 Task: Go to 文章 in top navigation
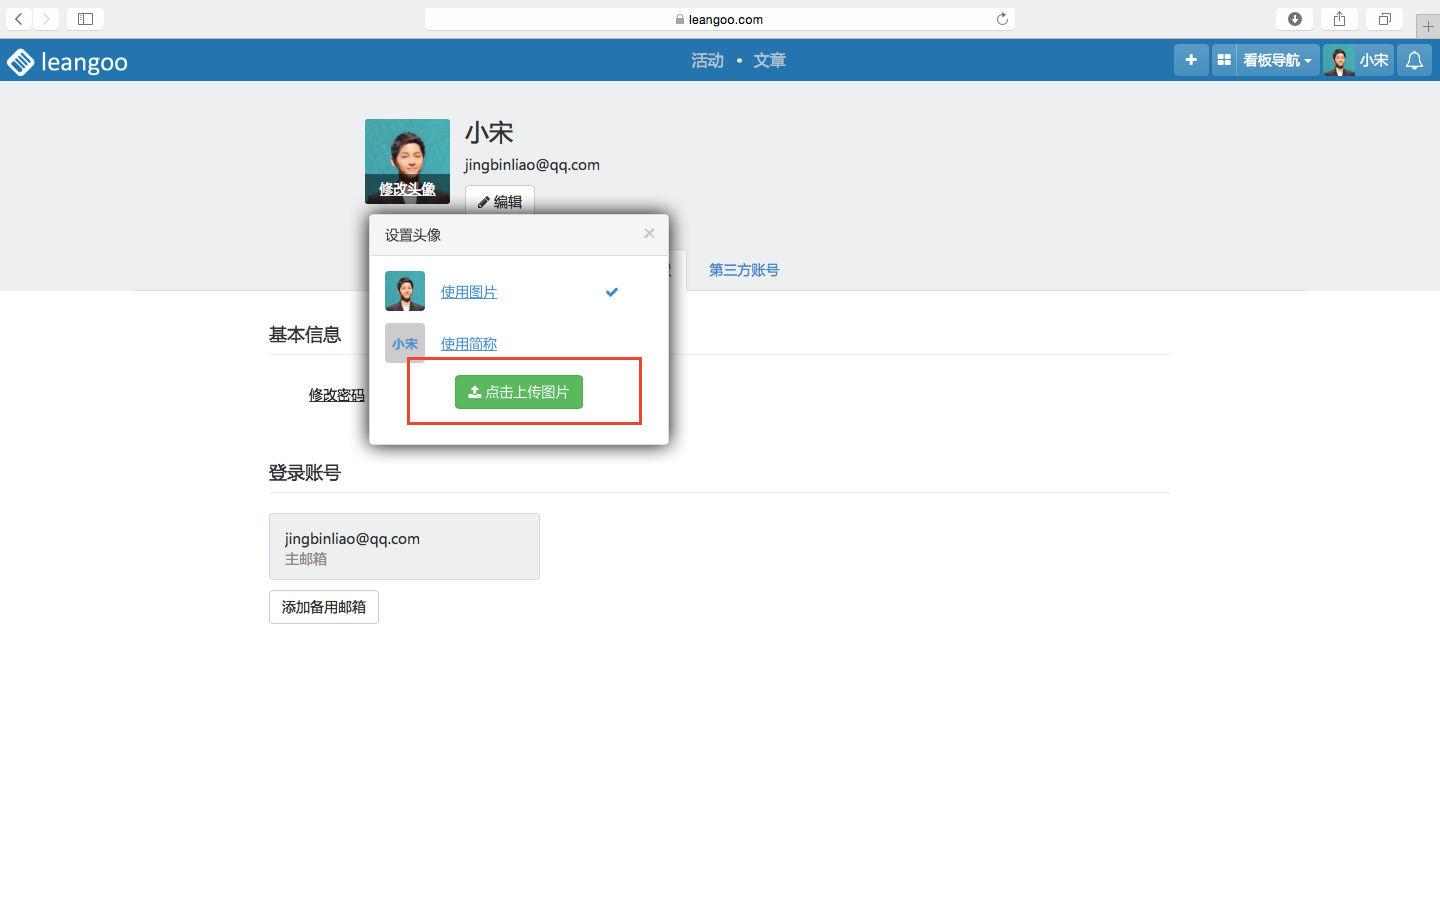pos(769,61)
